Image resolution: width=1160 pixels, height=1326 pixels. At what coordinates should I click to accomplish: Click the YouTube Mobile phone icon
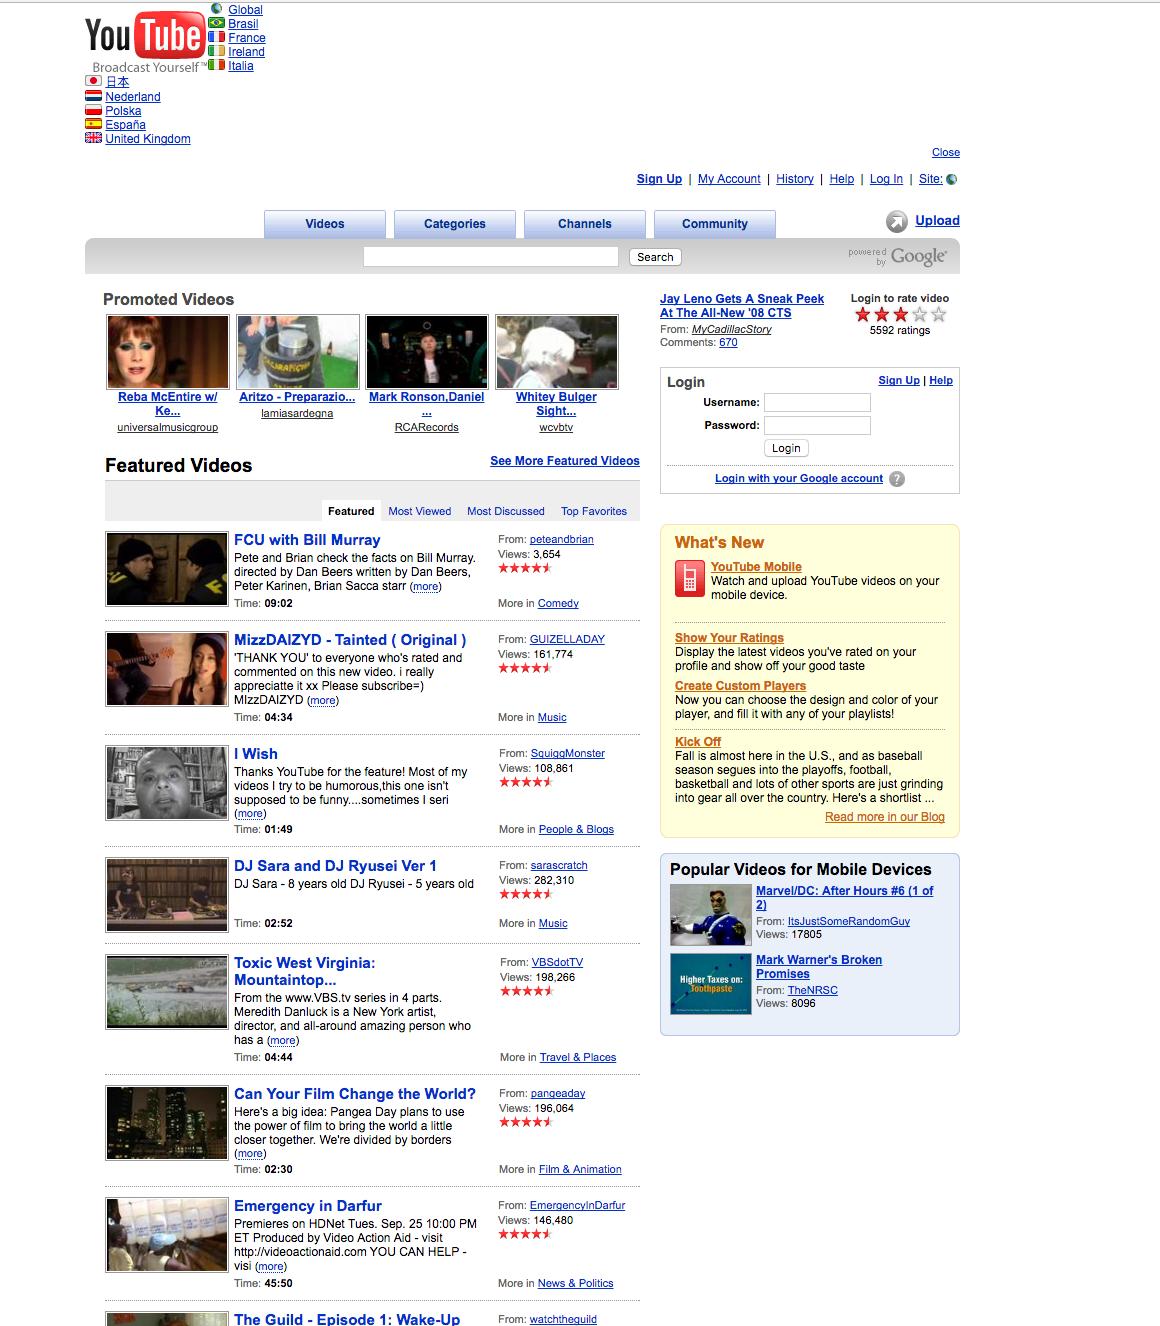tap(690, 578)
